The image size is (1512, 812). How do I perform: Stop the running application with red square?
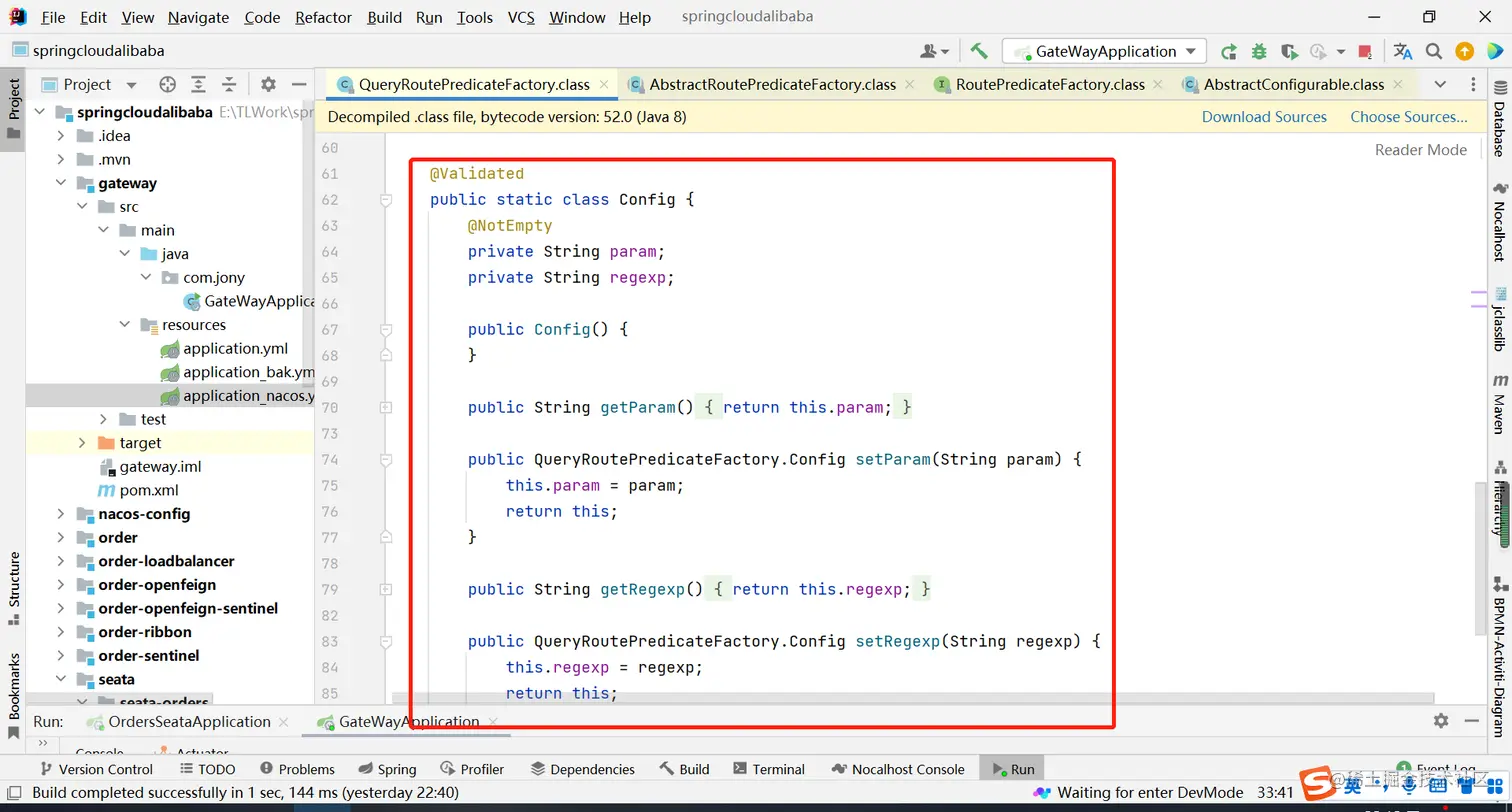(x=1366, y=51)
